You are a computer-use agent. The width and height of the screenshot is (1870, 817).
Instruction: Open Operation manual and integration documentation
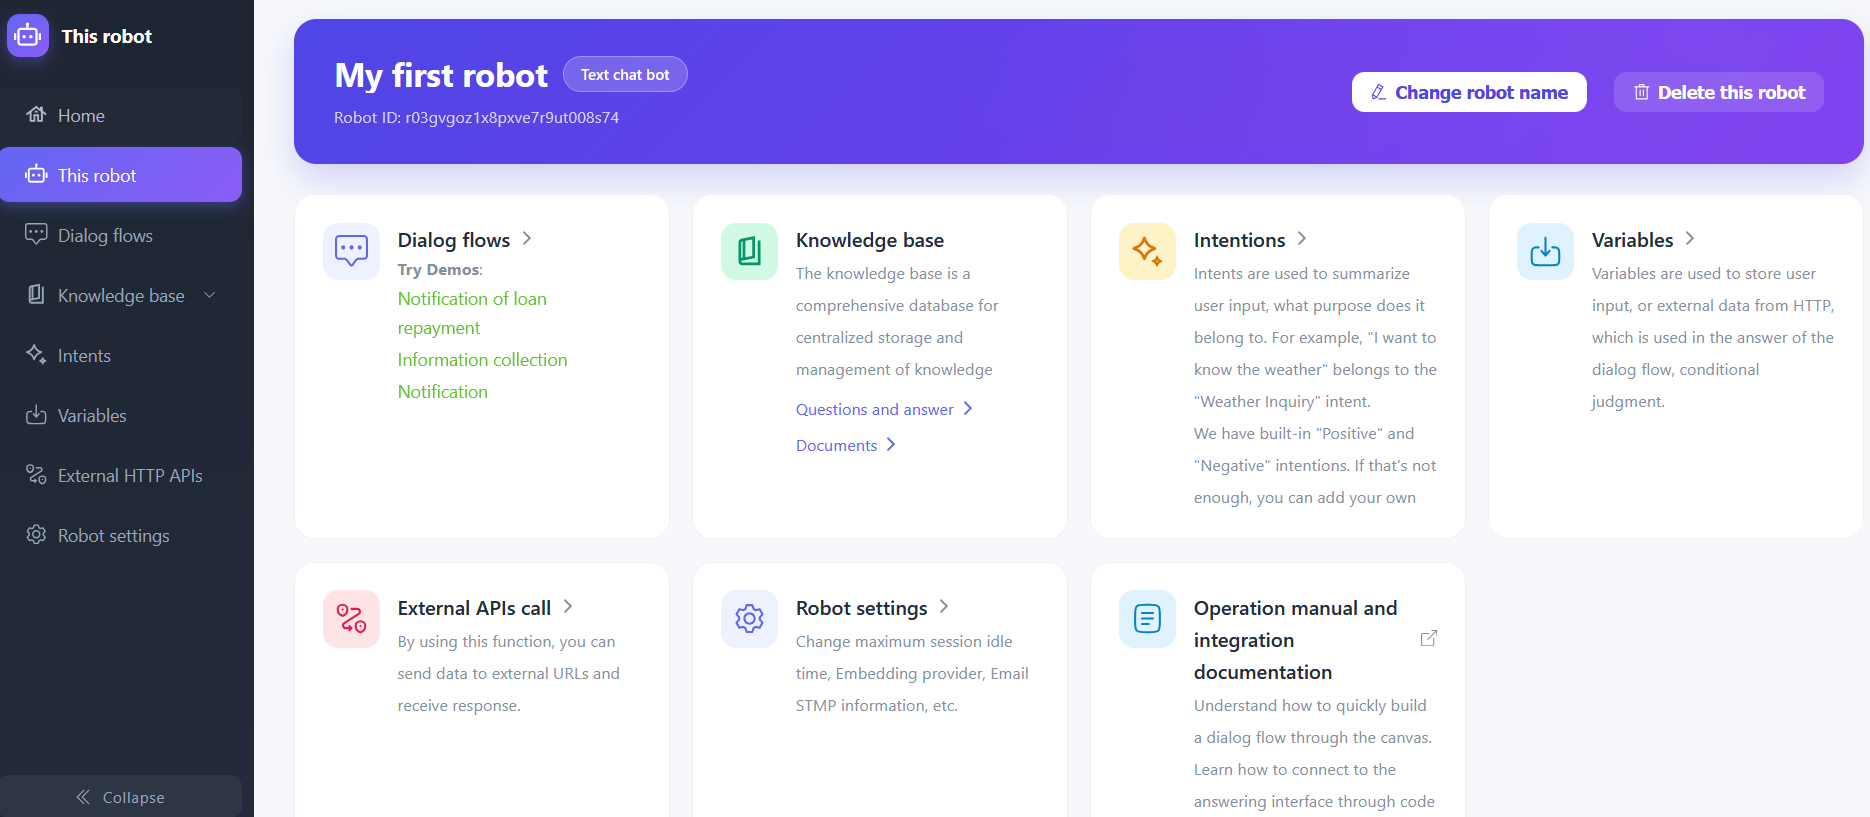click(x=1295, y=640)
